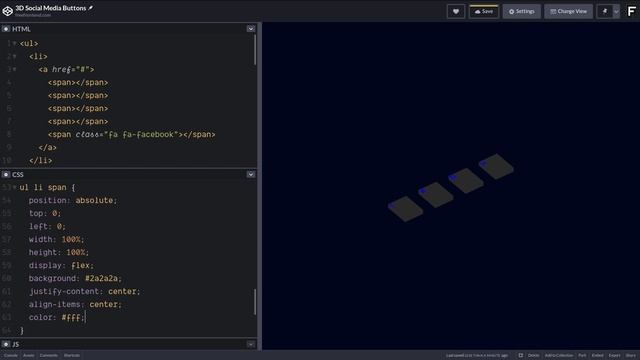
Task: Click the Last saved status text
Action: tap(477, 355)
